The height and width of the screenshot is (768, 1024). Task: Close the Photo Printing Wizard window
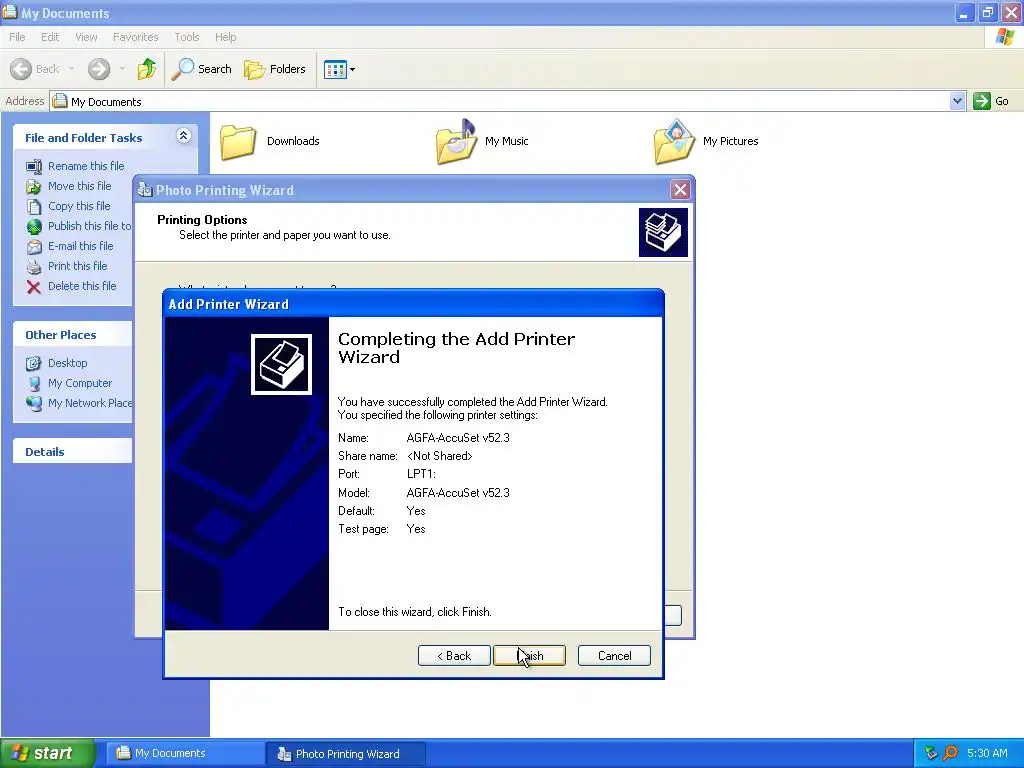point(680,189)
